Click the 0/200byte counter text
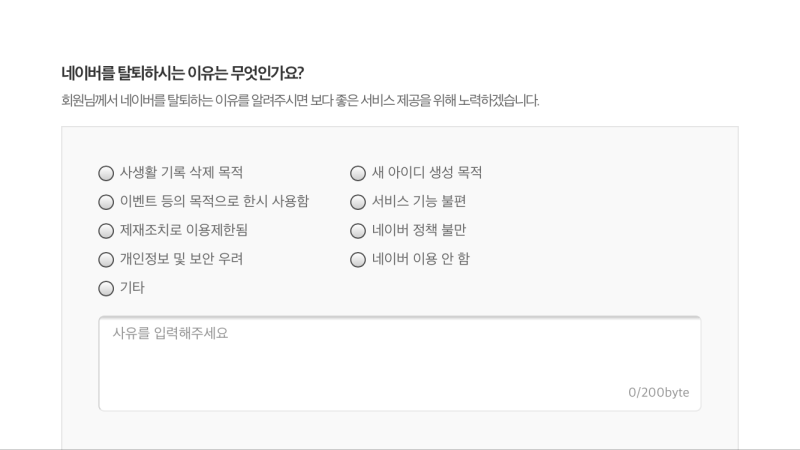The image size is (800, 450). click(x=658, y=392)
